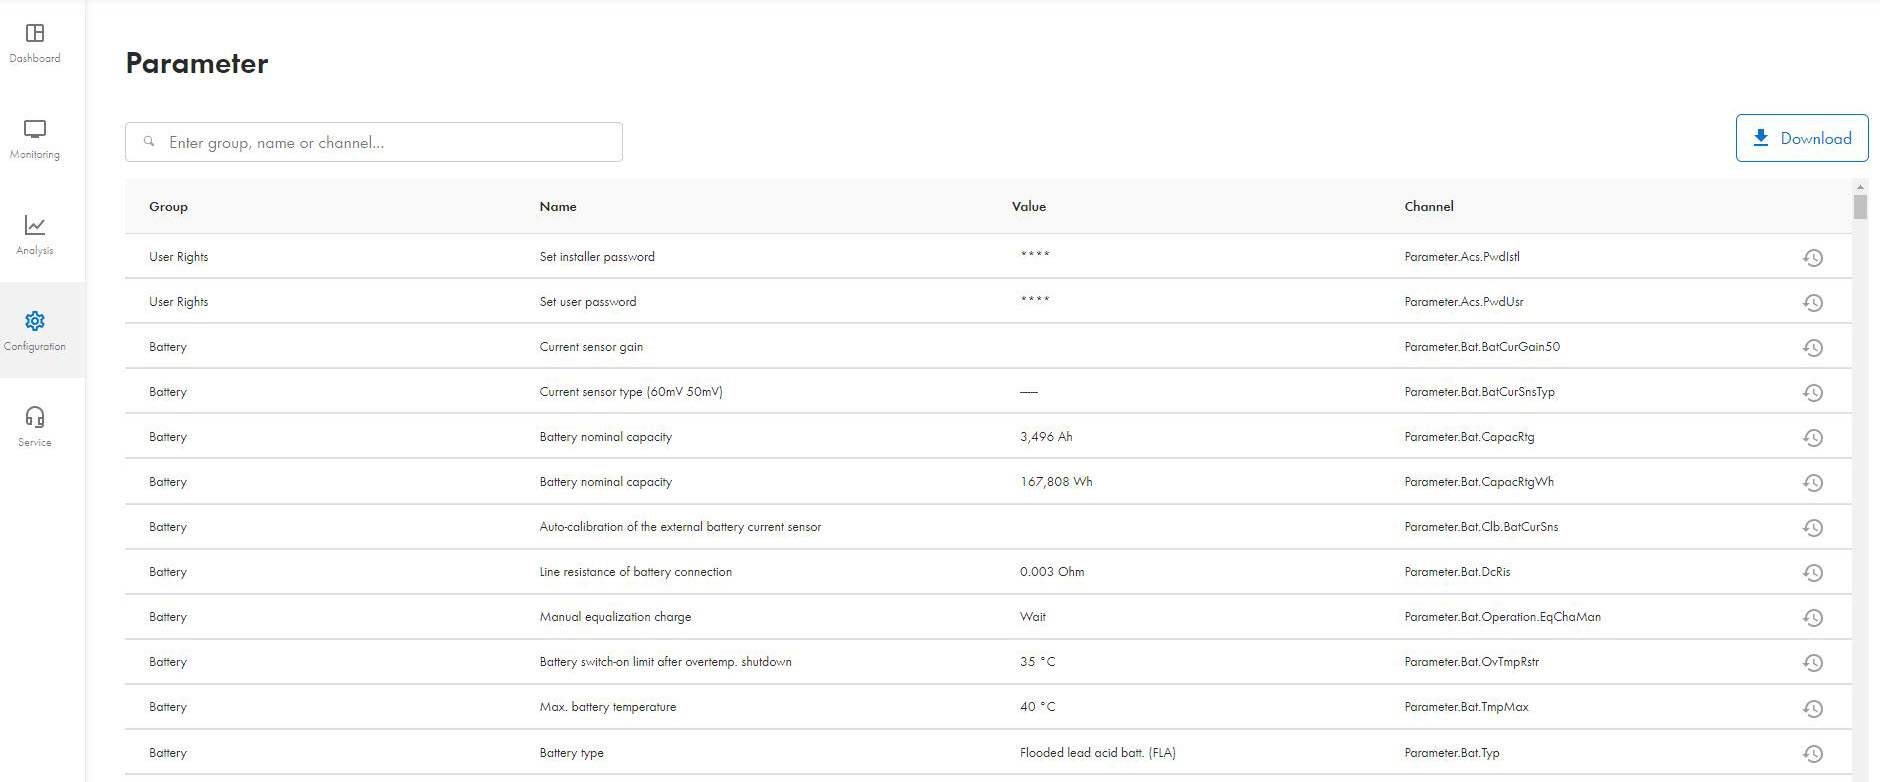
Task: View history of Current sensor gain
Action: 1812,348
